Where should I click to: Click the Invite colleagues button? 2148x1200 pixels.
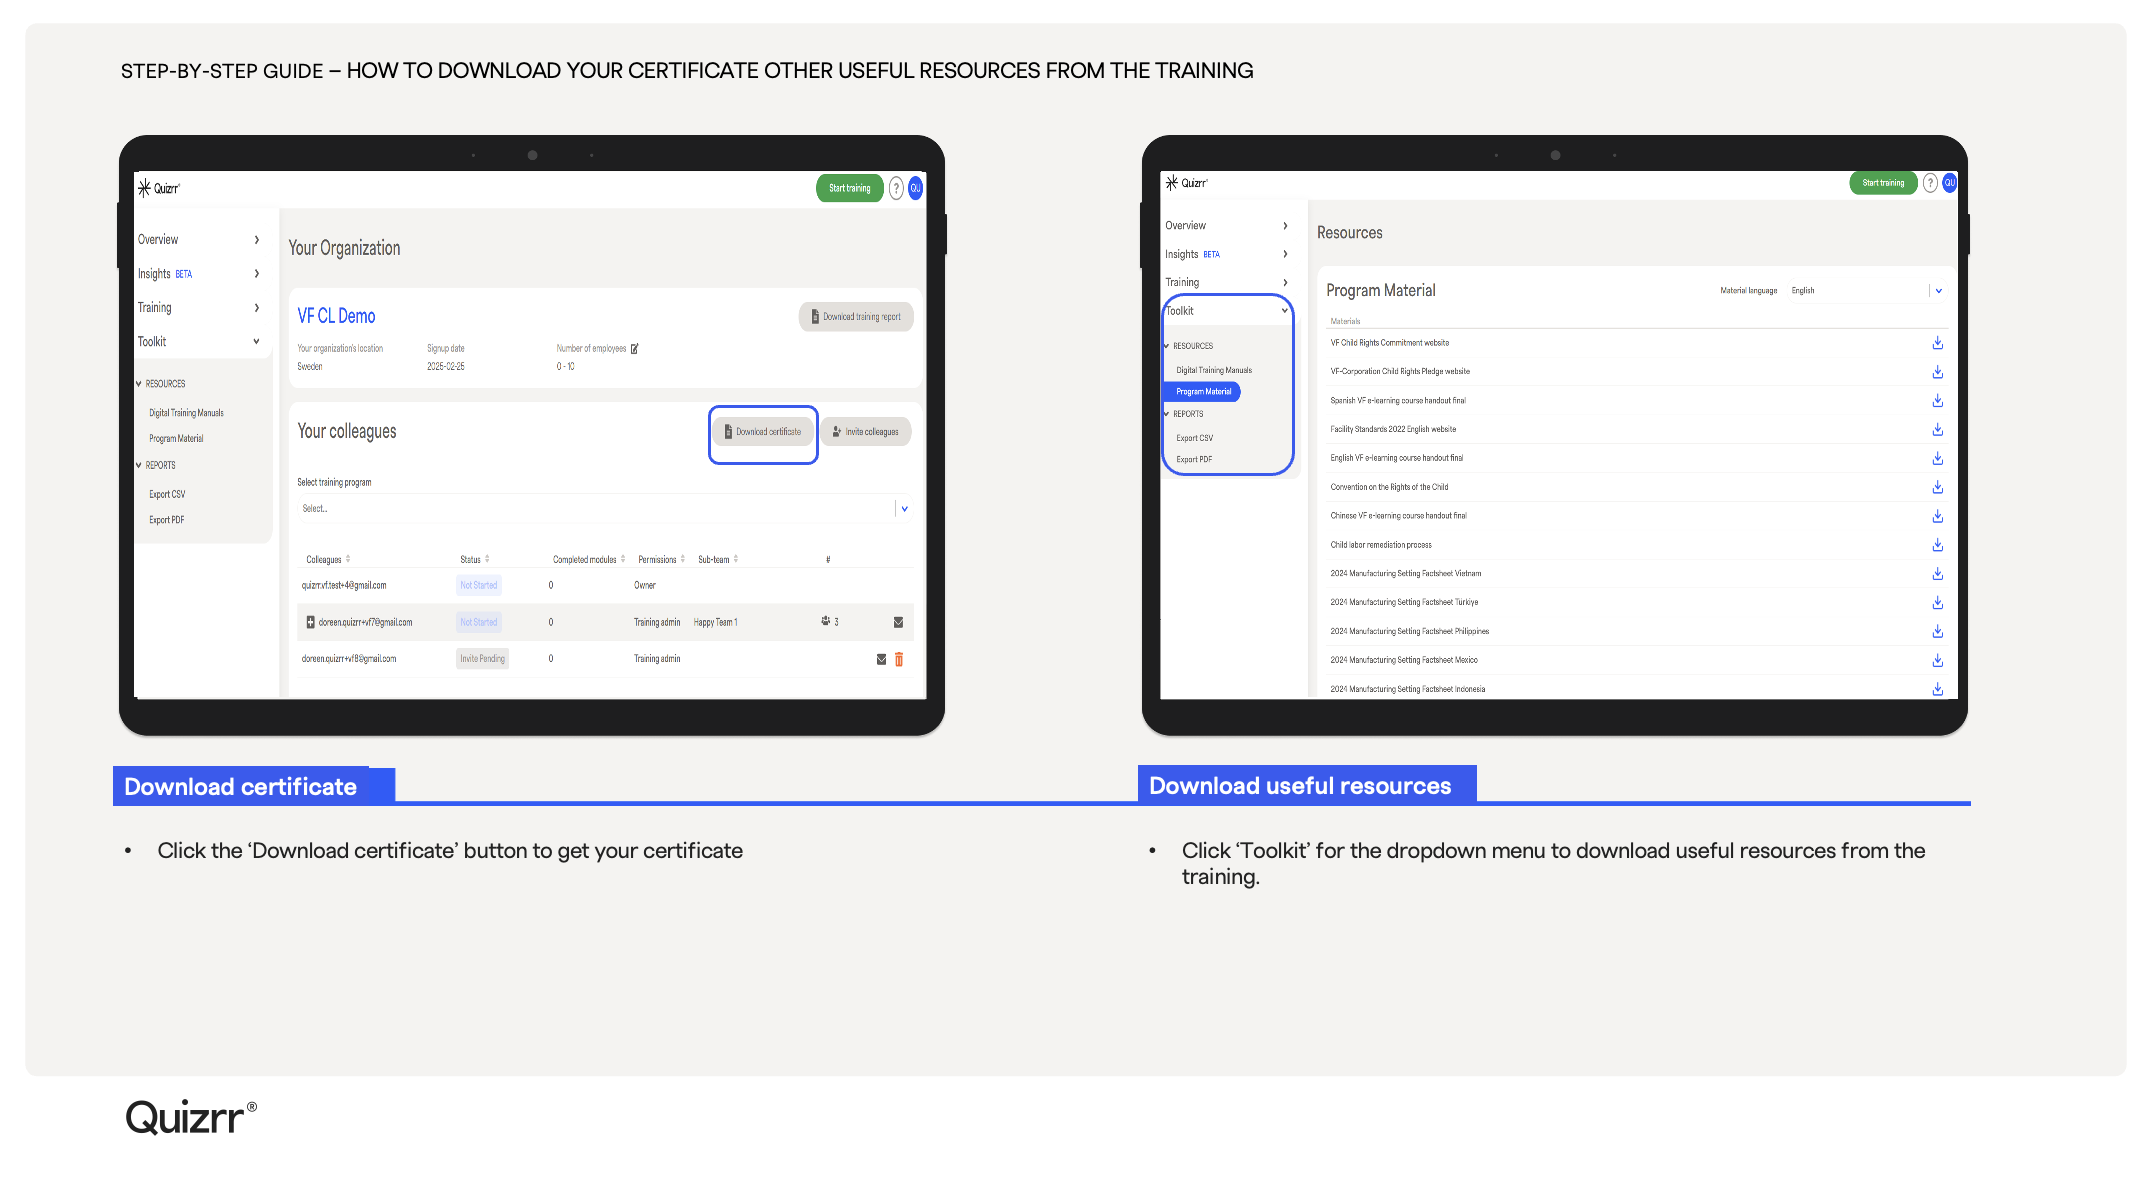[866, 432]
